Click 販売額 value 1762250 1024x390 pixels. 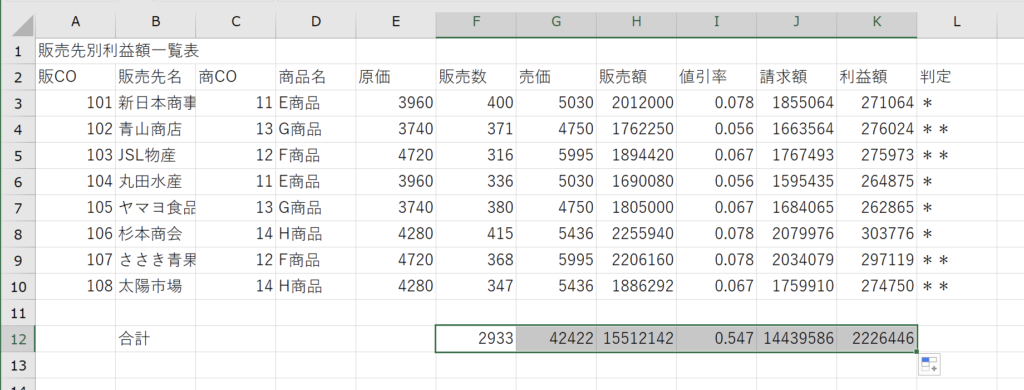(x=636, y=129)
